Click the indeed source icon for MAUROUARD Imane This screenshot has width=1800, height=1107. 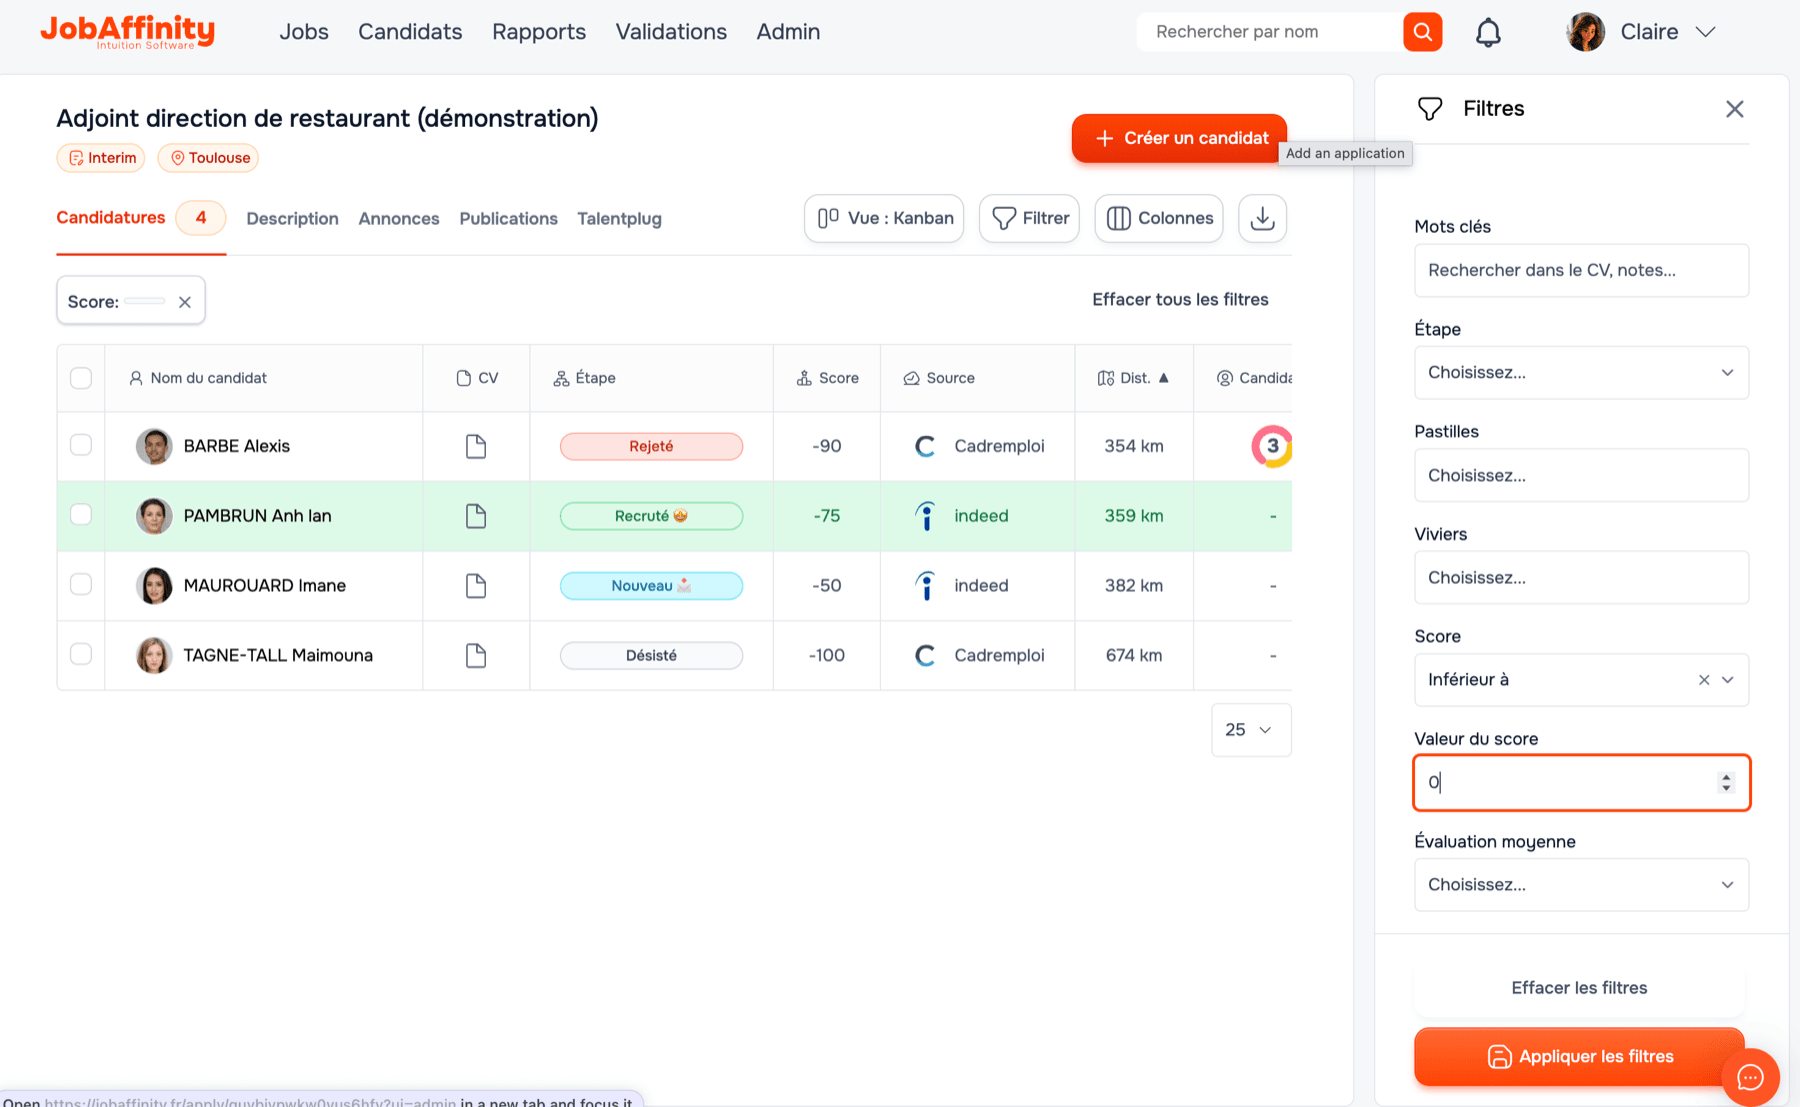[926, 586]
